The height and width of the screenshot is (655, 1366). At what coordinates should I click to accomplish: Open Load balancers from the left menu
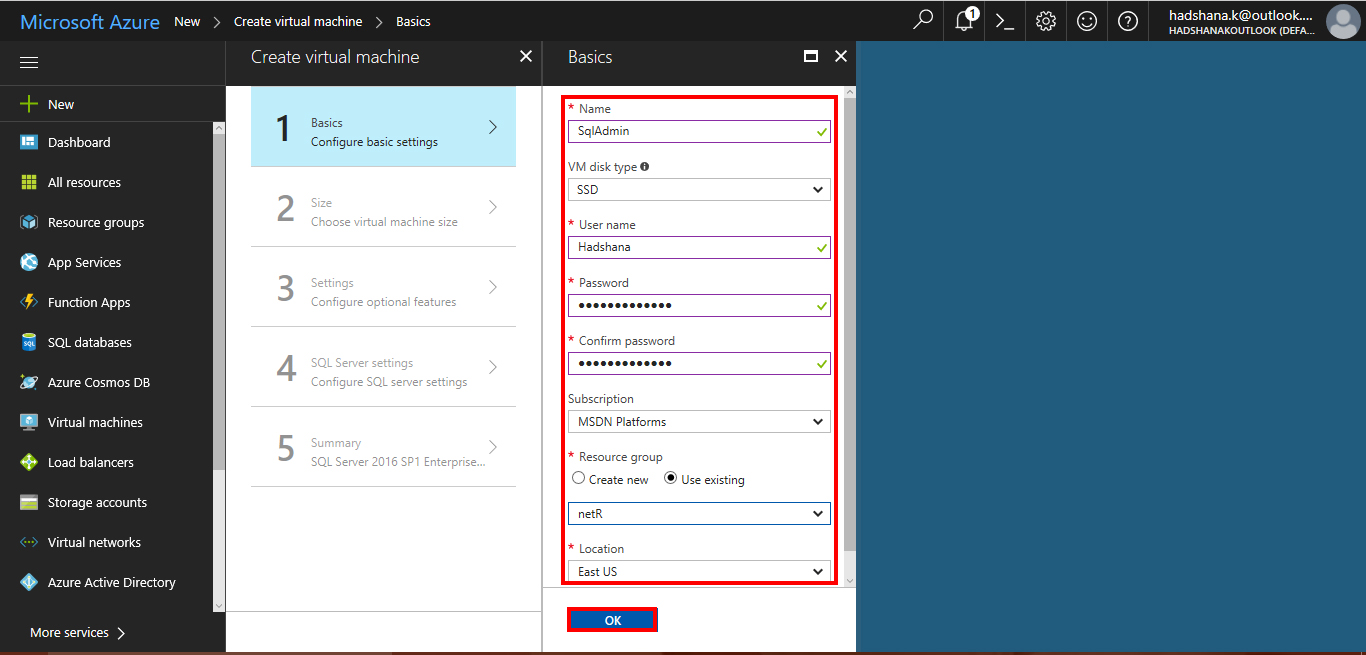[x=93, y=462]
